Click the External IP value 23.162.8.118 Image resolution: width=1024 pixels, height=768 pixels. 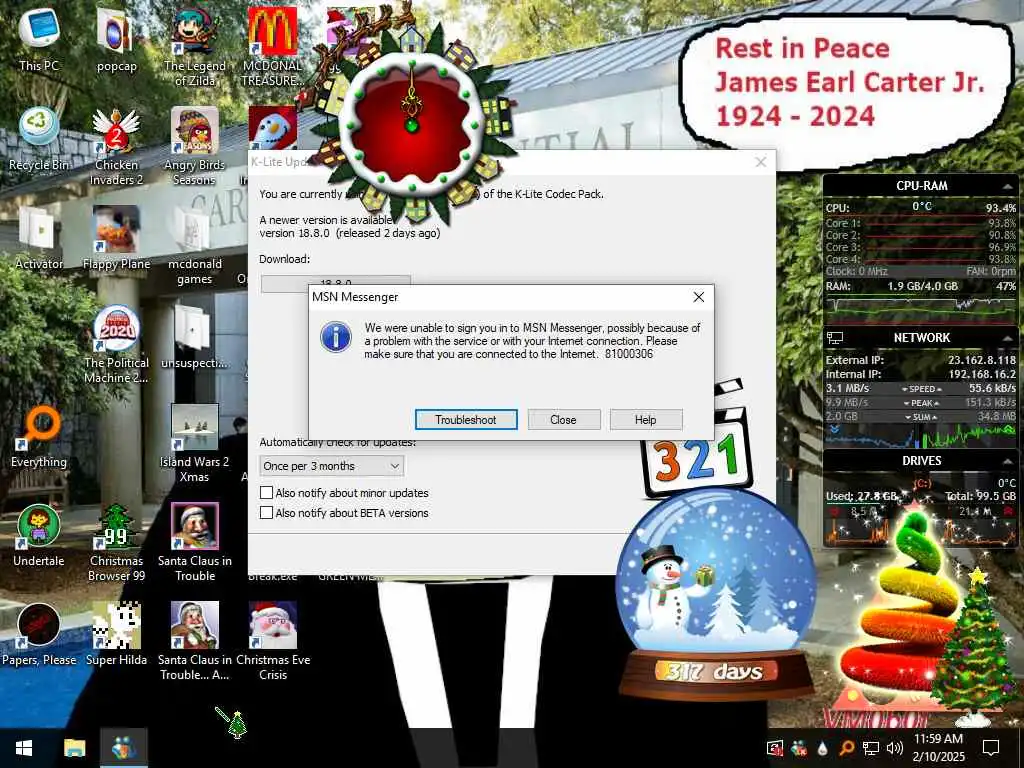982,360
